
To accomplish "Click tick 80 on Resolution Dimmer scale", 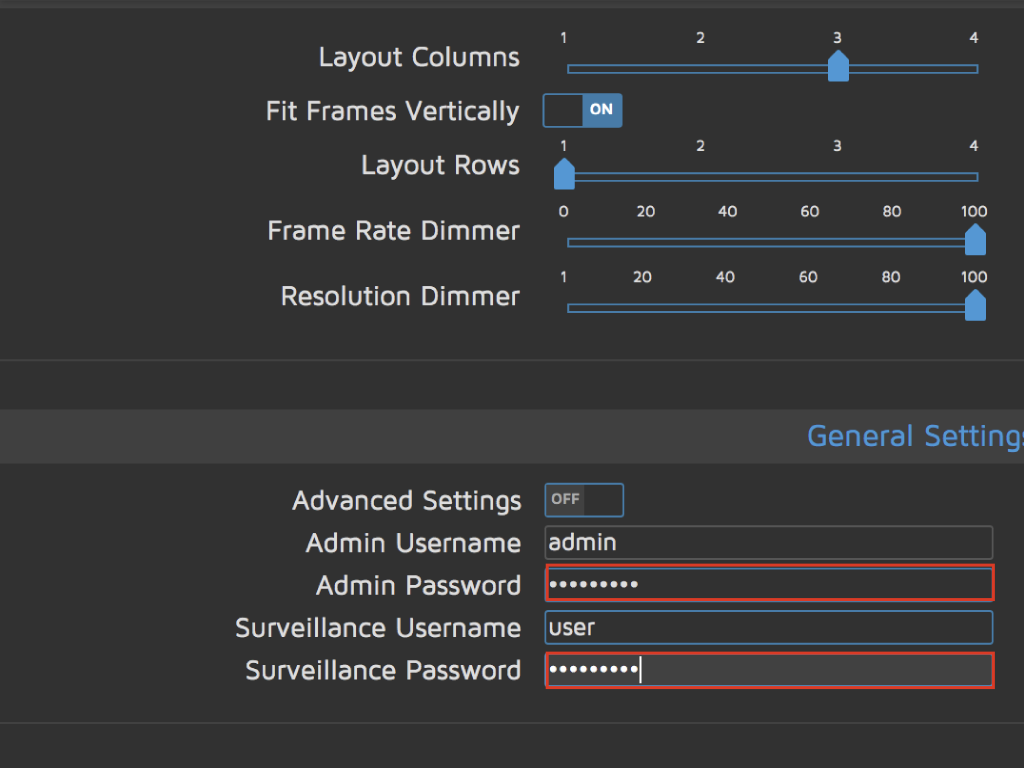I will click(x=891, y=277).
